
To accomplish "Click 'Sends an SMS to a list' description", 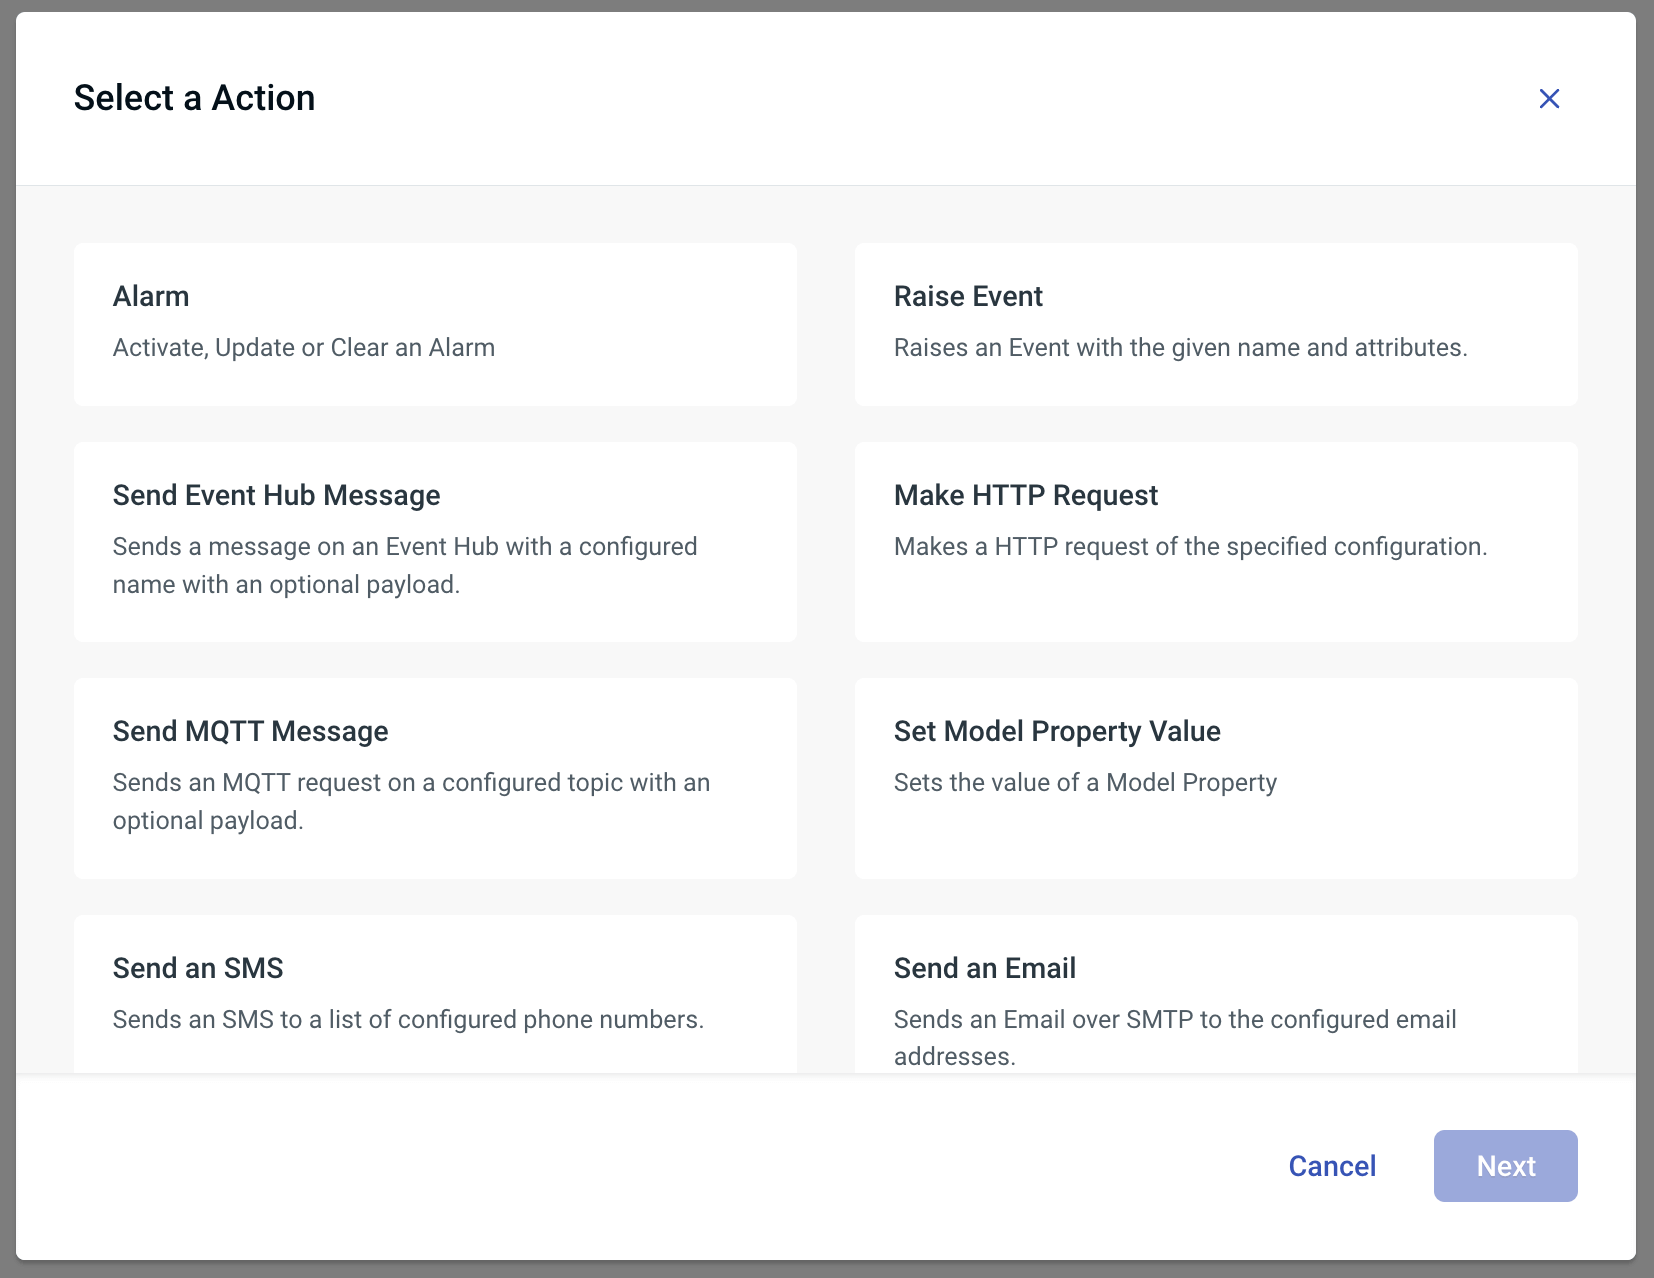I will (x=408, y=1020).
